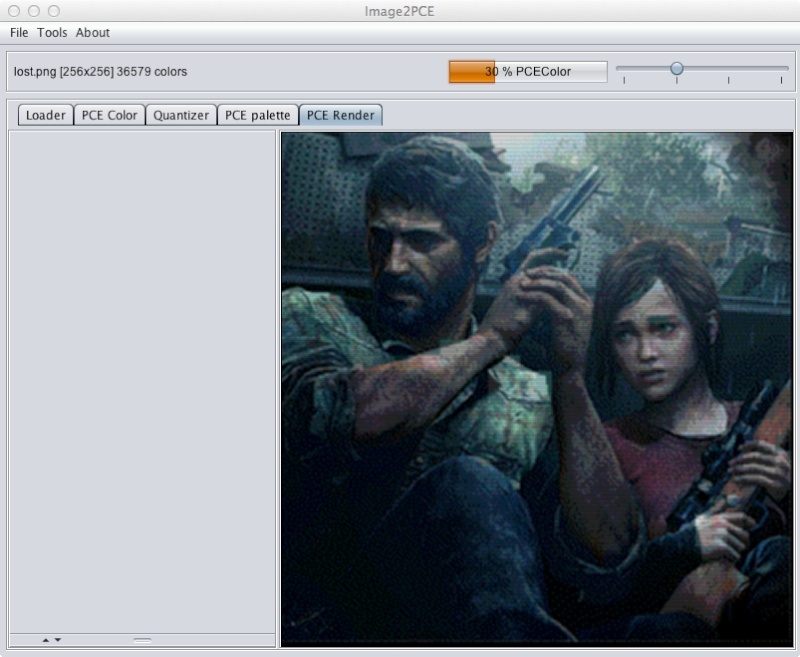
Task: Click the lost.png file info text
Action: (x=101, y=72)
